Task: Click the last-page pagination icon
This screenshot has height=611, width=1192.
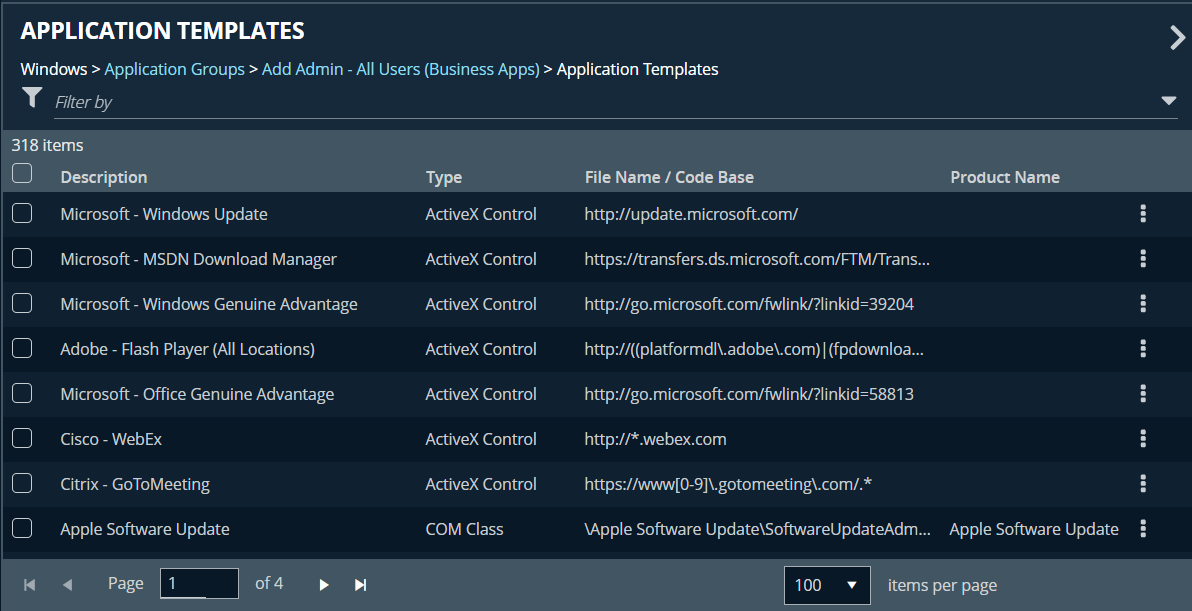Action: [x=360, y=584]
